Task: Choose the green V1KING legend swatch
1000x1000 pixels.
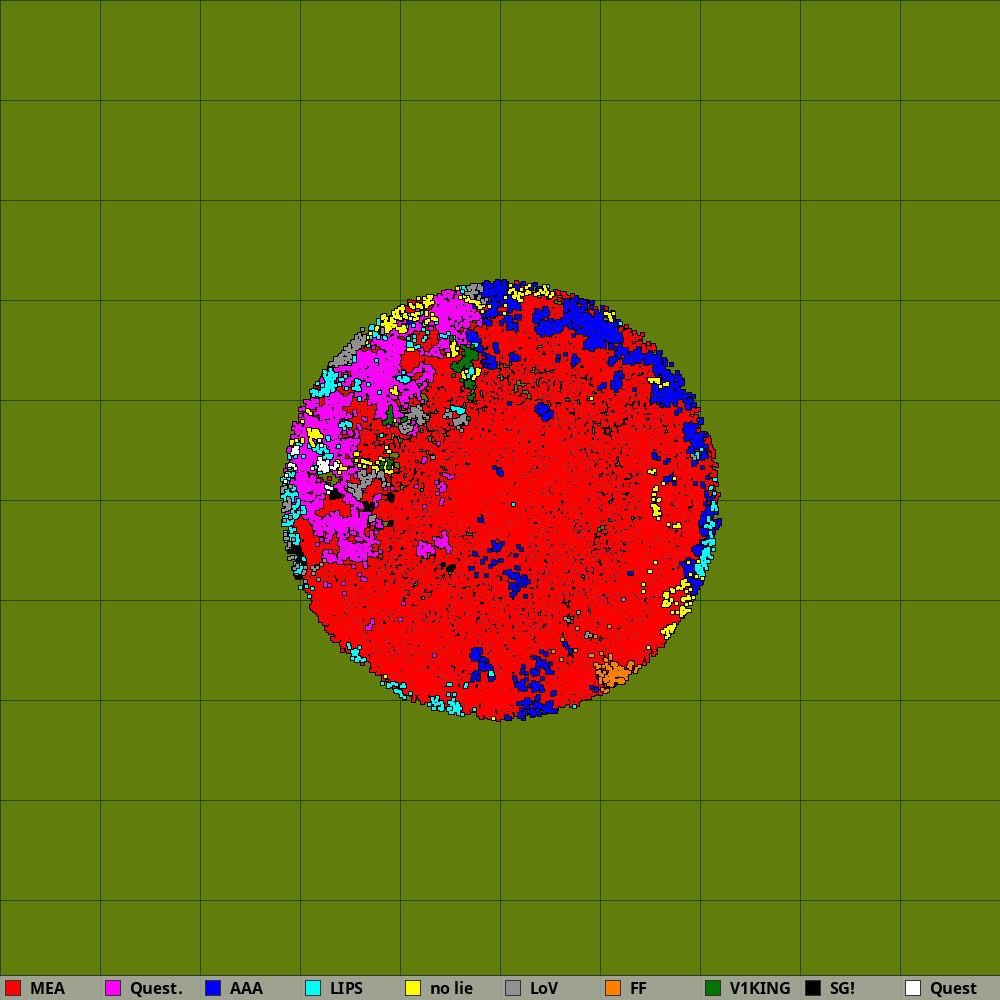Action: [x=713, y=988]
